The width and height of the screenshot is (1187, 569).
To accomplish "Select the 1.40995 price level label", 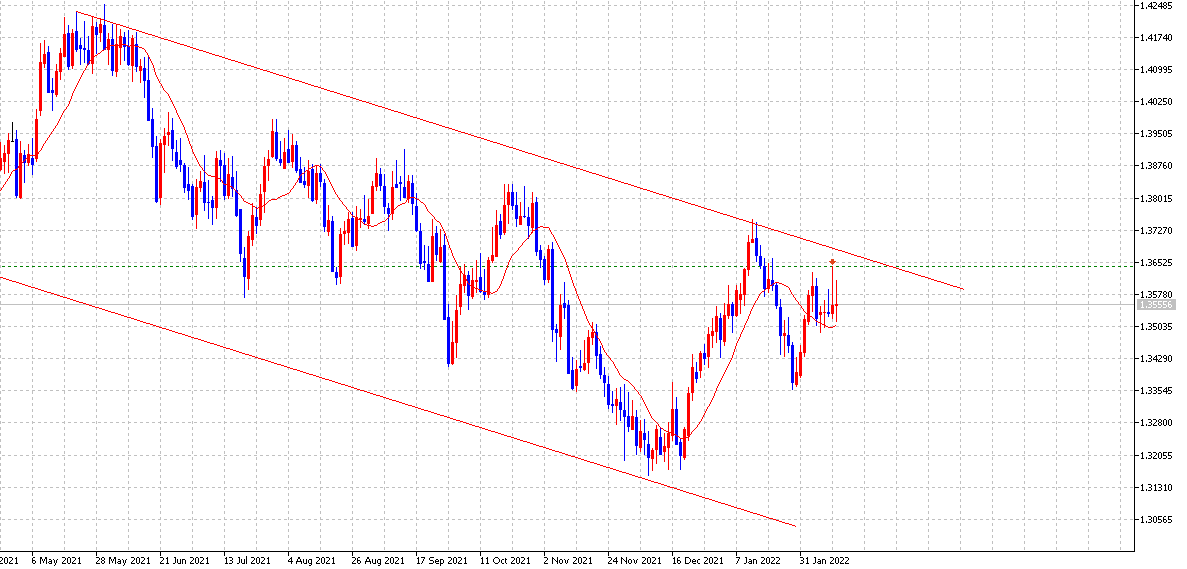I will 1157,70.
